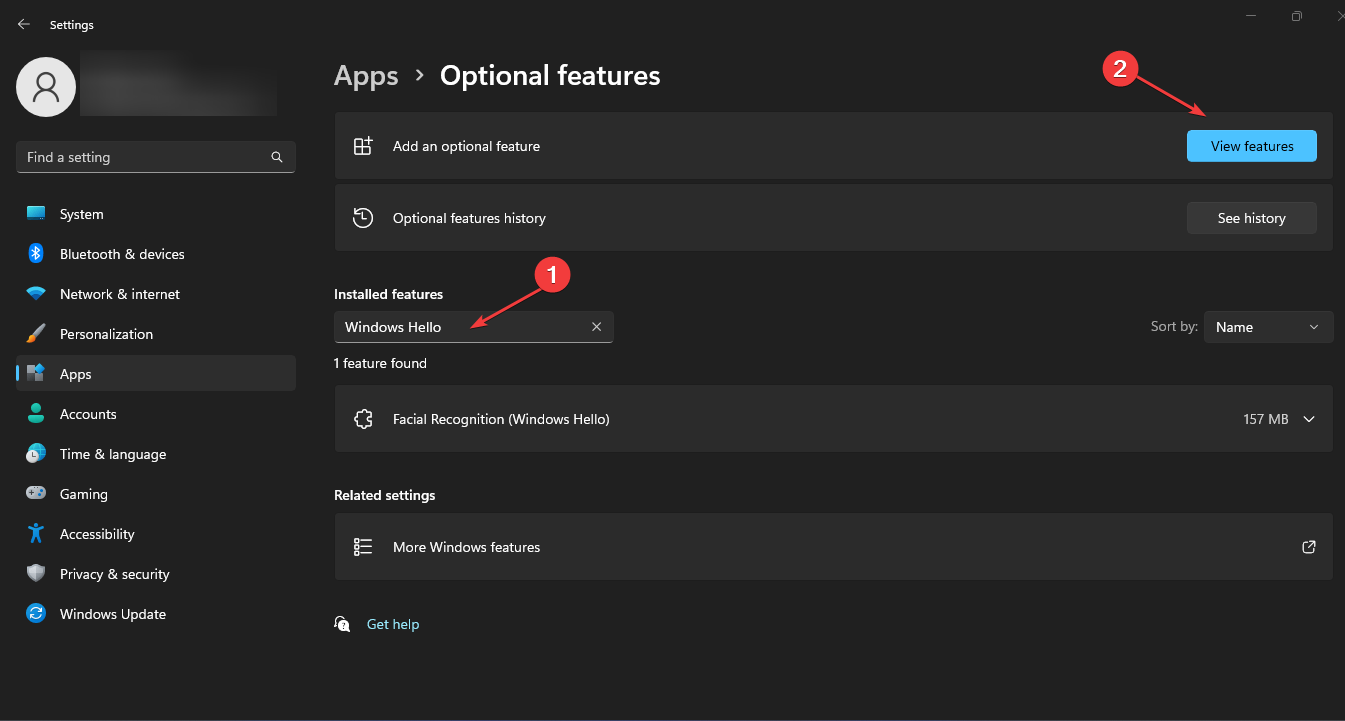Open Network & internet settings
Viewport: 1345px width, 721px height.
click(x=156, y=294)
